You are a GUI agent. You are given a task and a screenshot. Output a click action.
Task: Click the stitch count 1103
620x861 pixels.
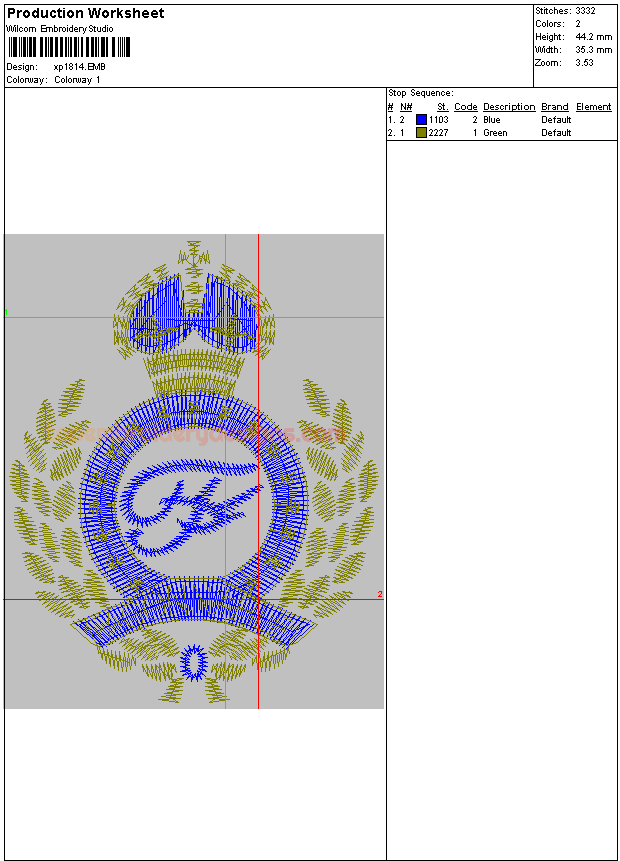pyautogui.click(x=439, y=120)
